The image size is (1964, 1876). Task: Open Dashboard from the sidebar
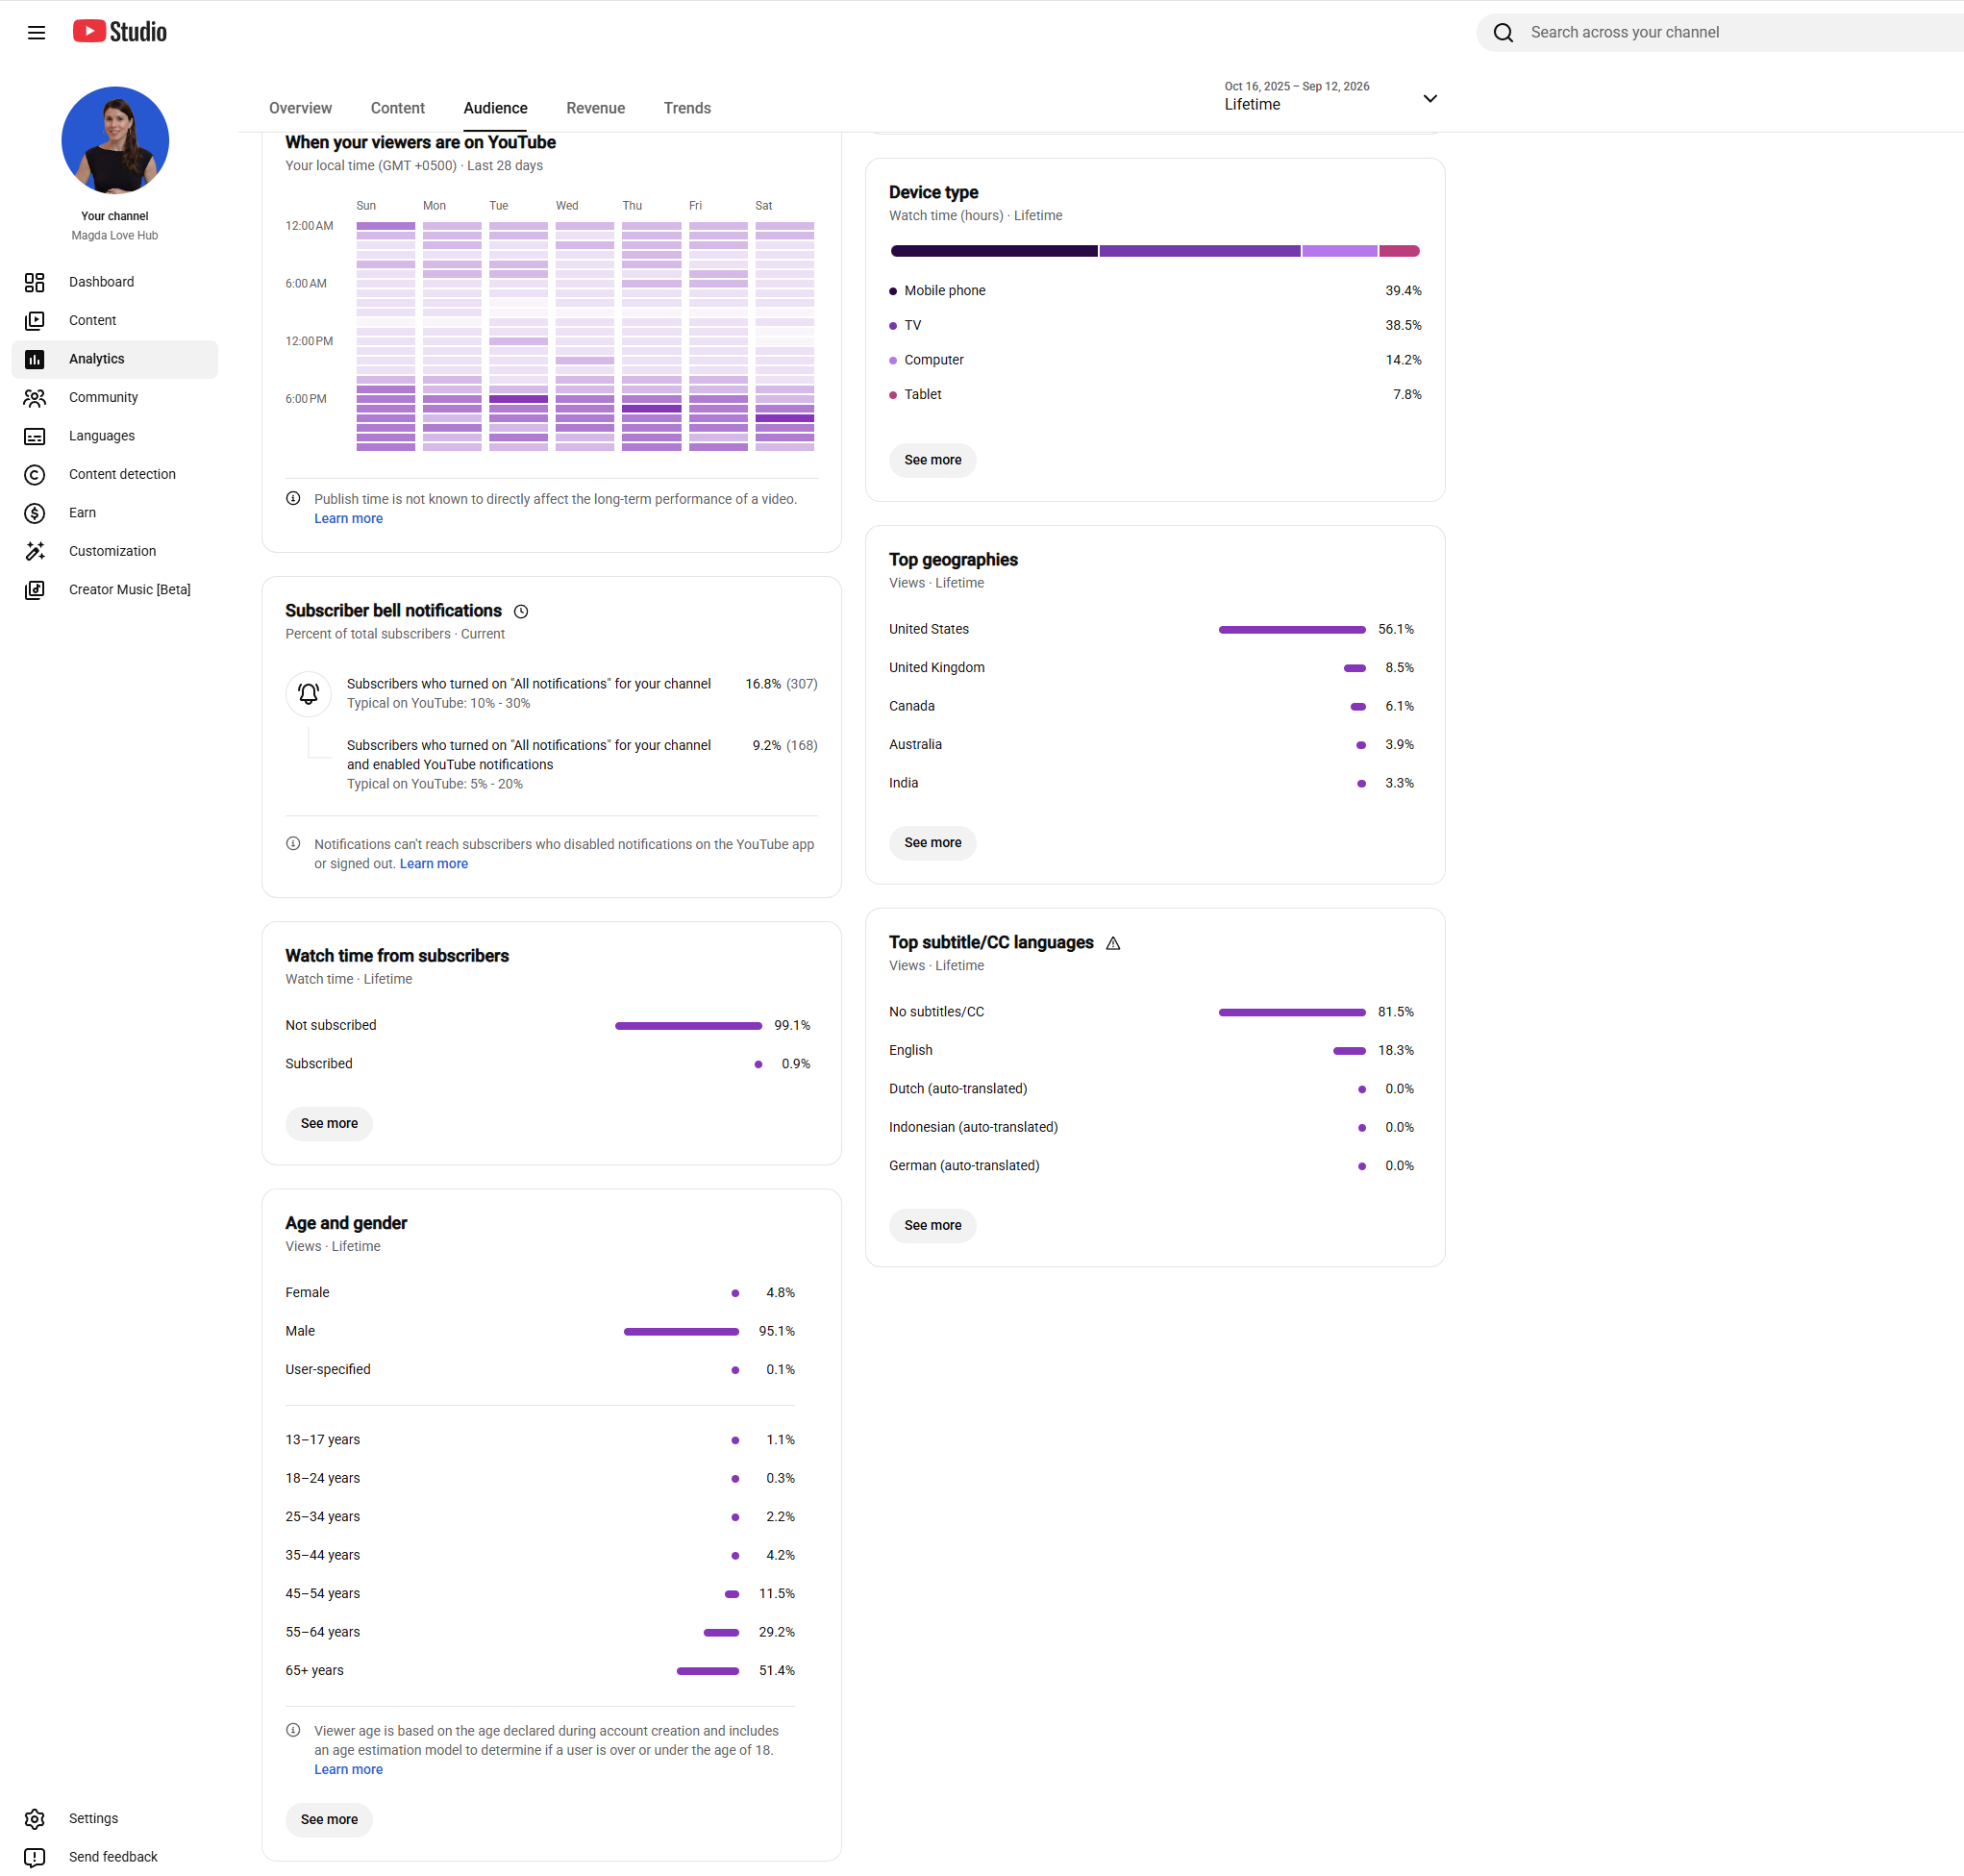click(x=115, y=282)
